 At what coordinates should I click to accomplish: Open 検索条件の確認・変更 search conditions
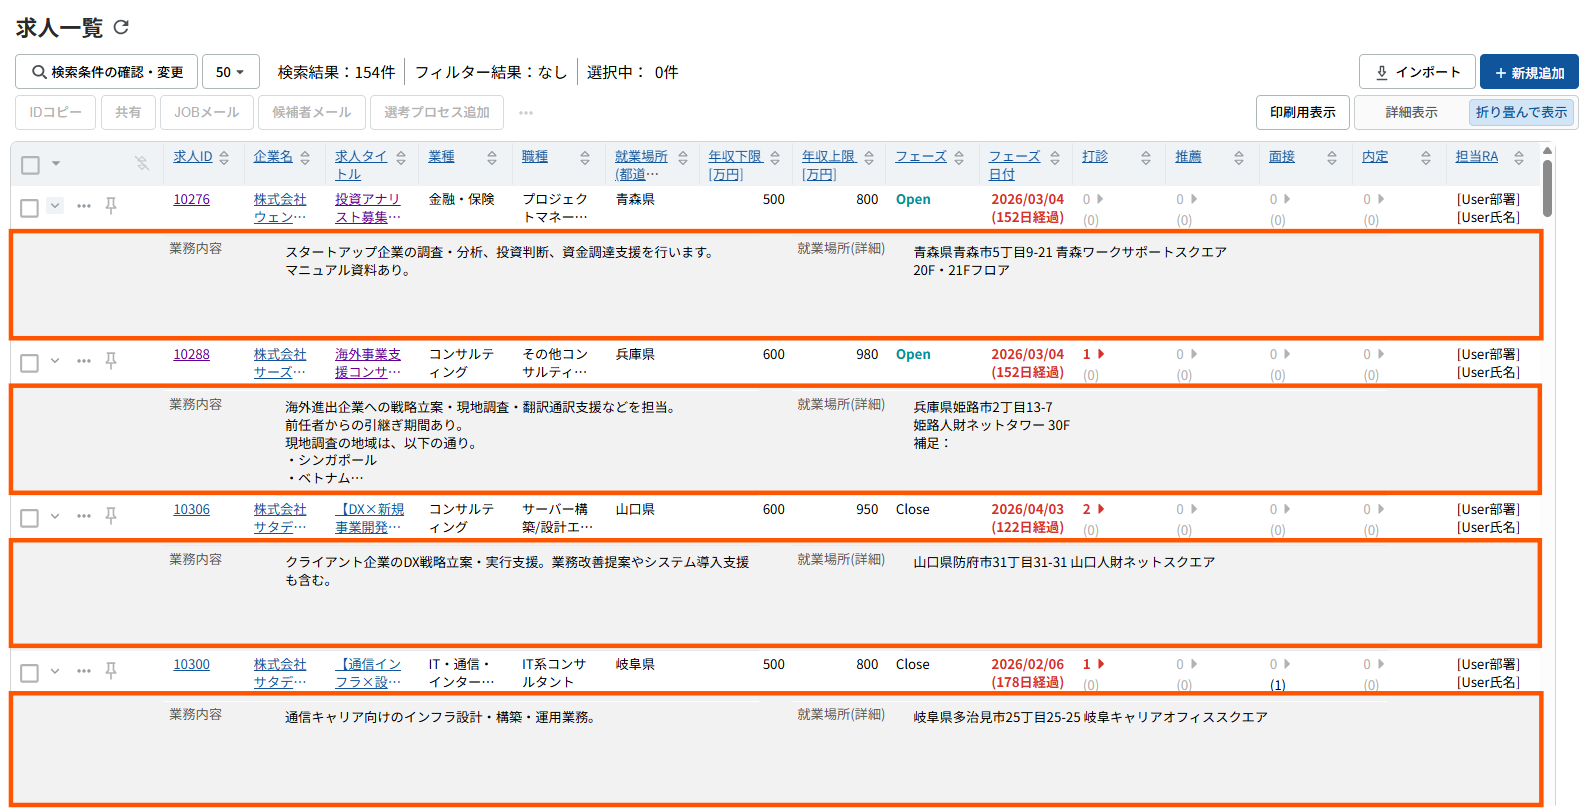(x=106, y=72)
